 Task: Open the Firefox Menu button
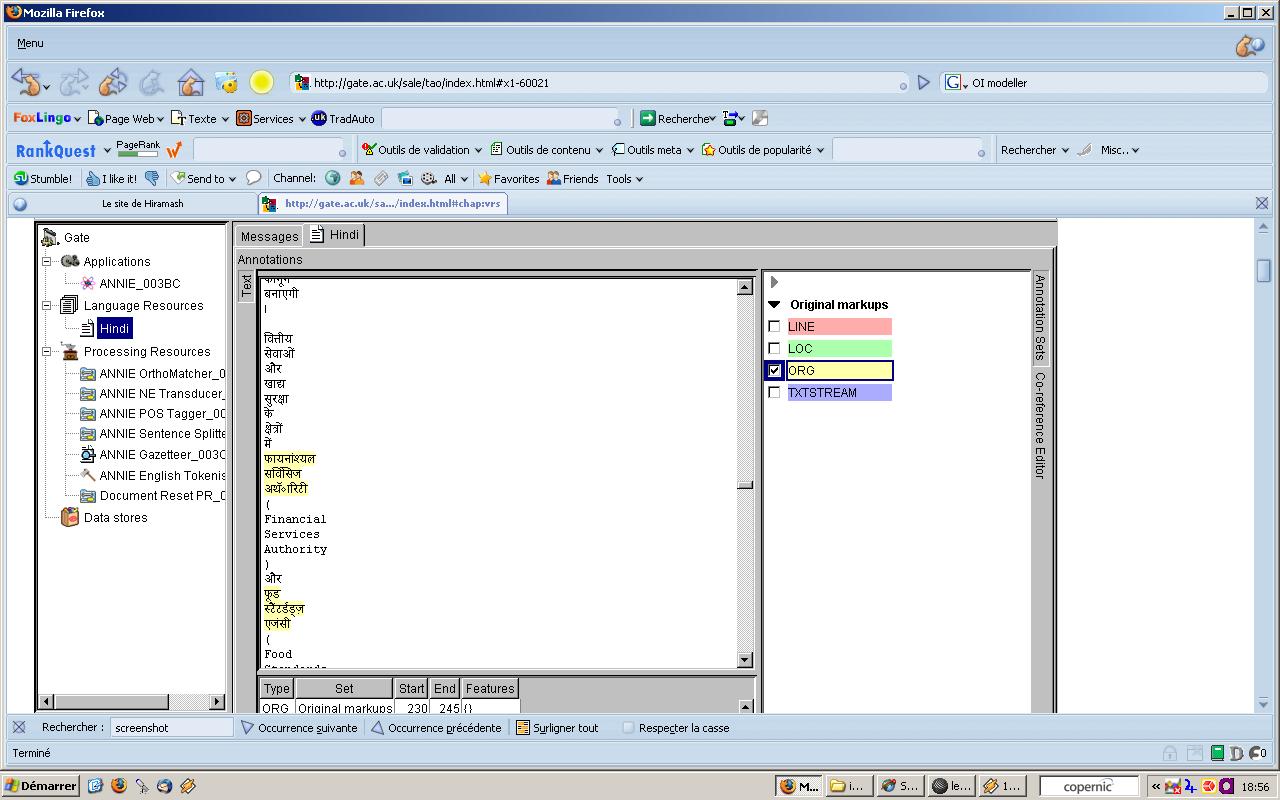[x=30, y=43]
